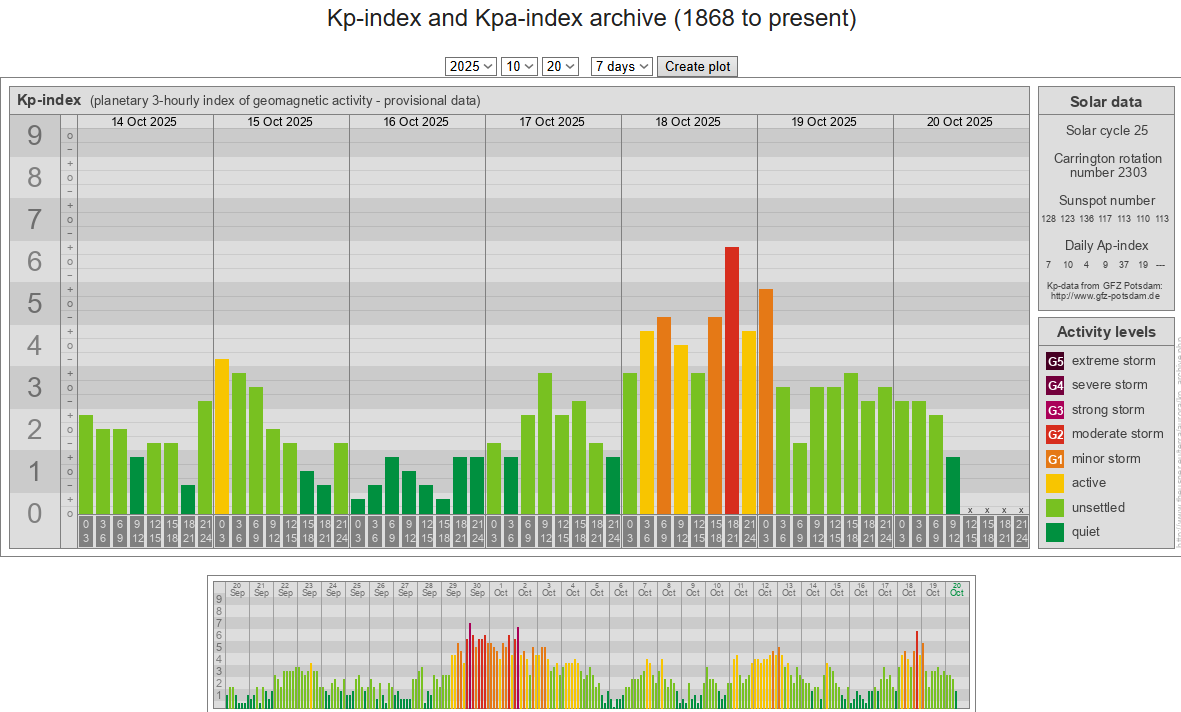
Task: Click the G1 minor storm legend icon
Action: (x=1055, y=459)
